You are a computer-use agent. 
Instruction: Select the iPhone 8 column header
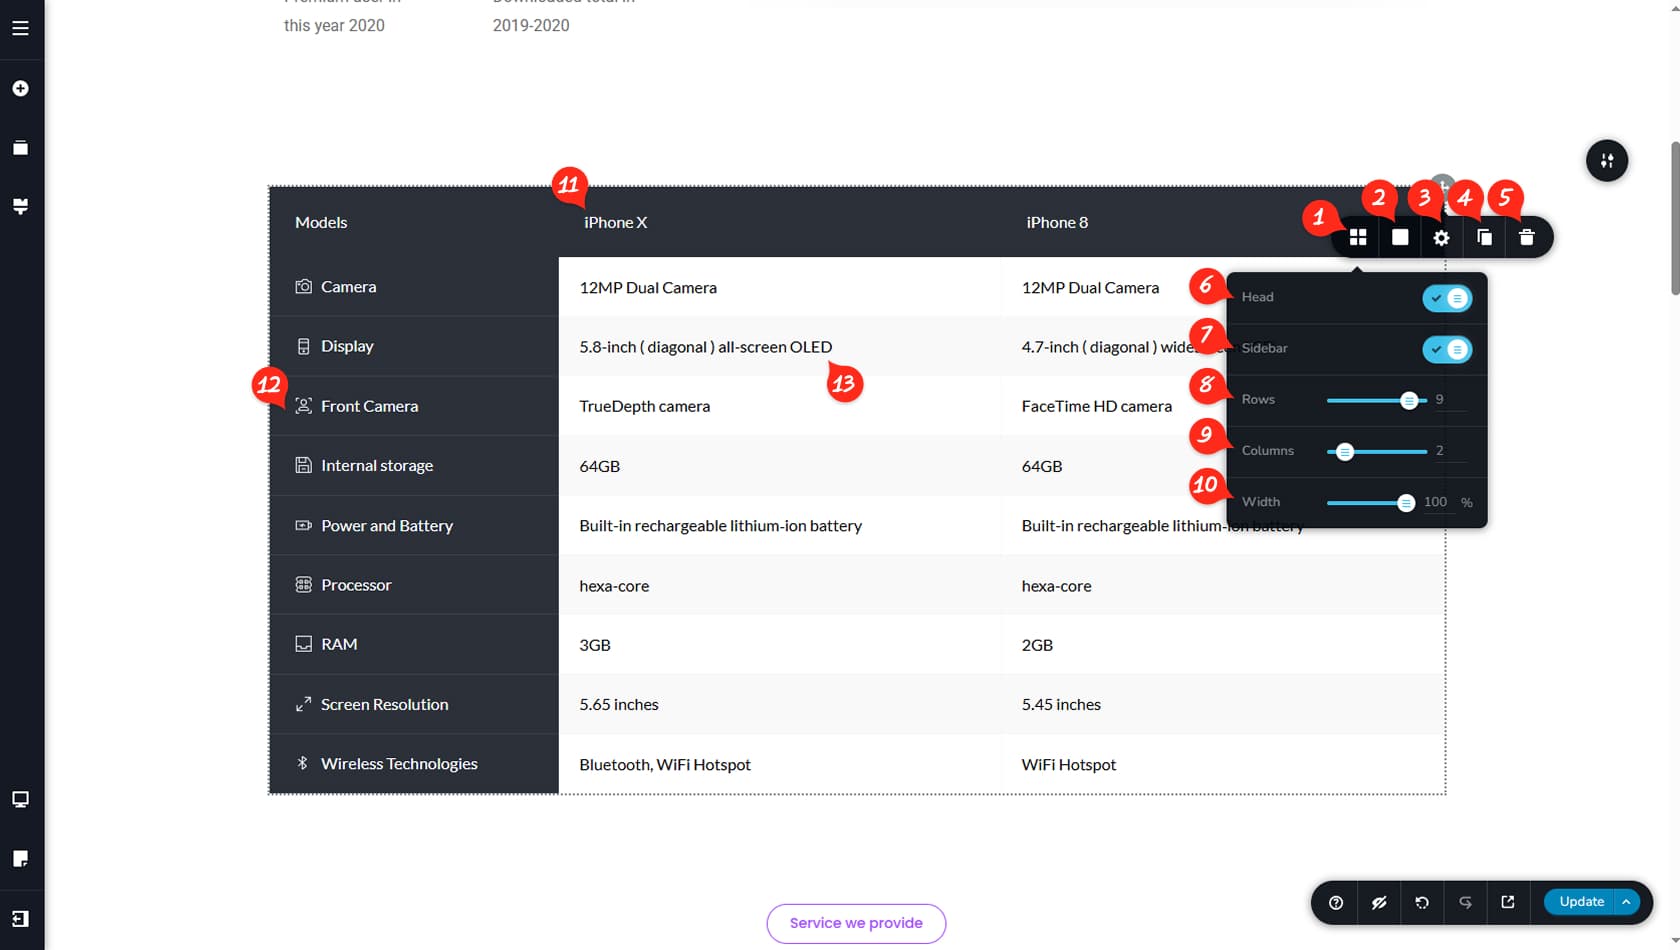point(1057,222)
